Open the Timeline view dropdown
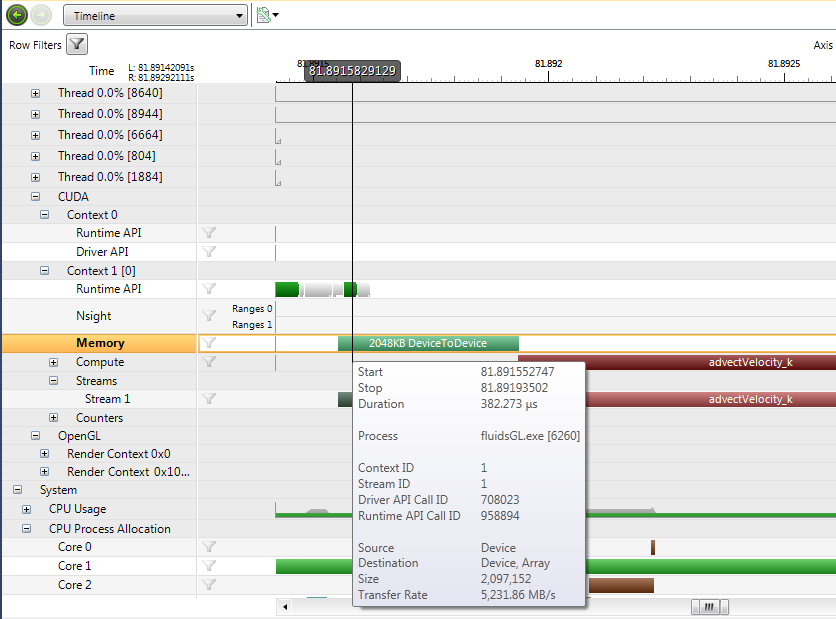 pyautogui.click(x=155, y=16)
